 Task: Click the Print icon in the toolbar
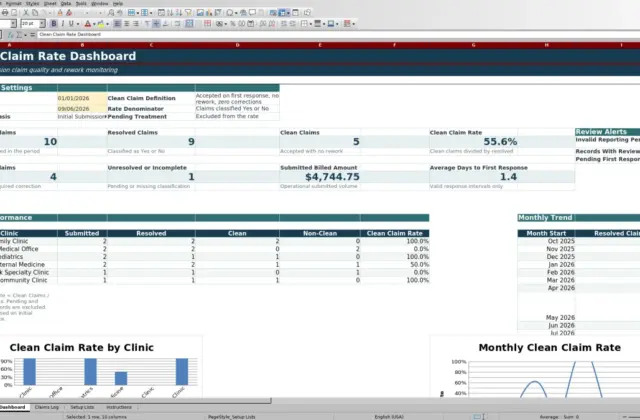click(x=5, y=13)
